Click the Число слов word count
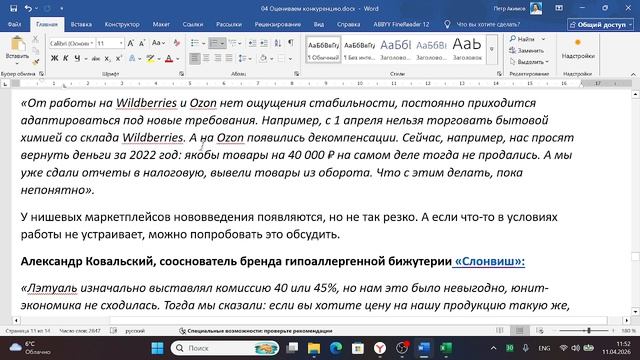This screenshot has height=360, width=640. click(80, 331)
